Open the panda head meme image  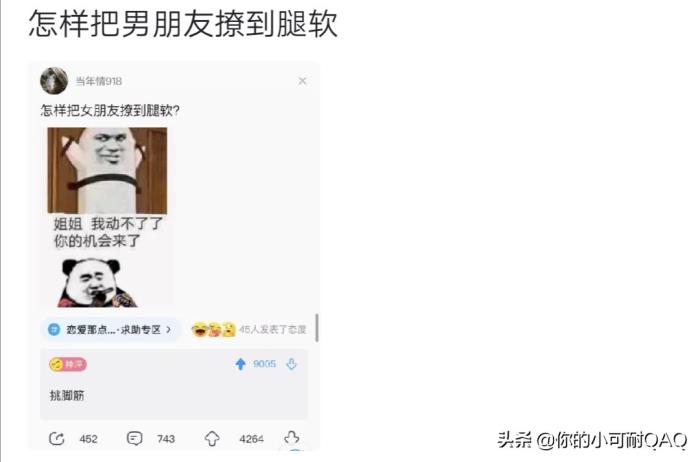(97, 283)
